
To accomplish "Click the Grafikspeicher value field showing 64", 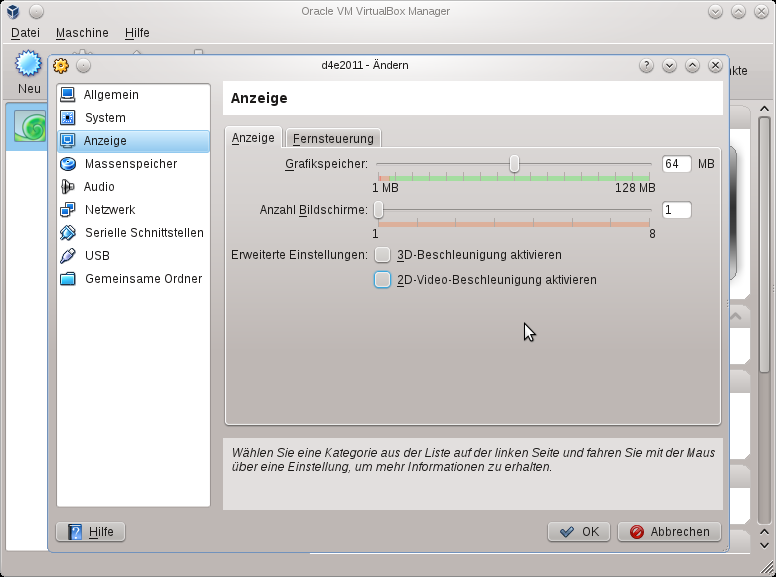I will [x=677, y=164].
